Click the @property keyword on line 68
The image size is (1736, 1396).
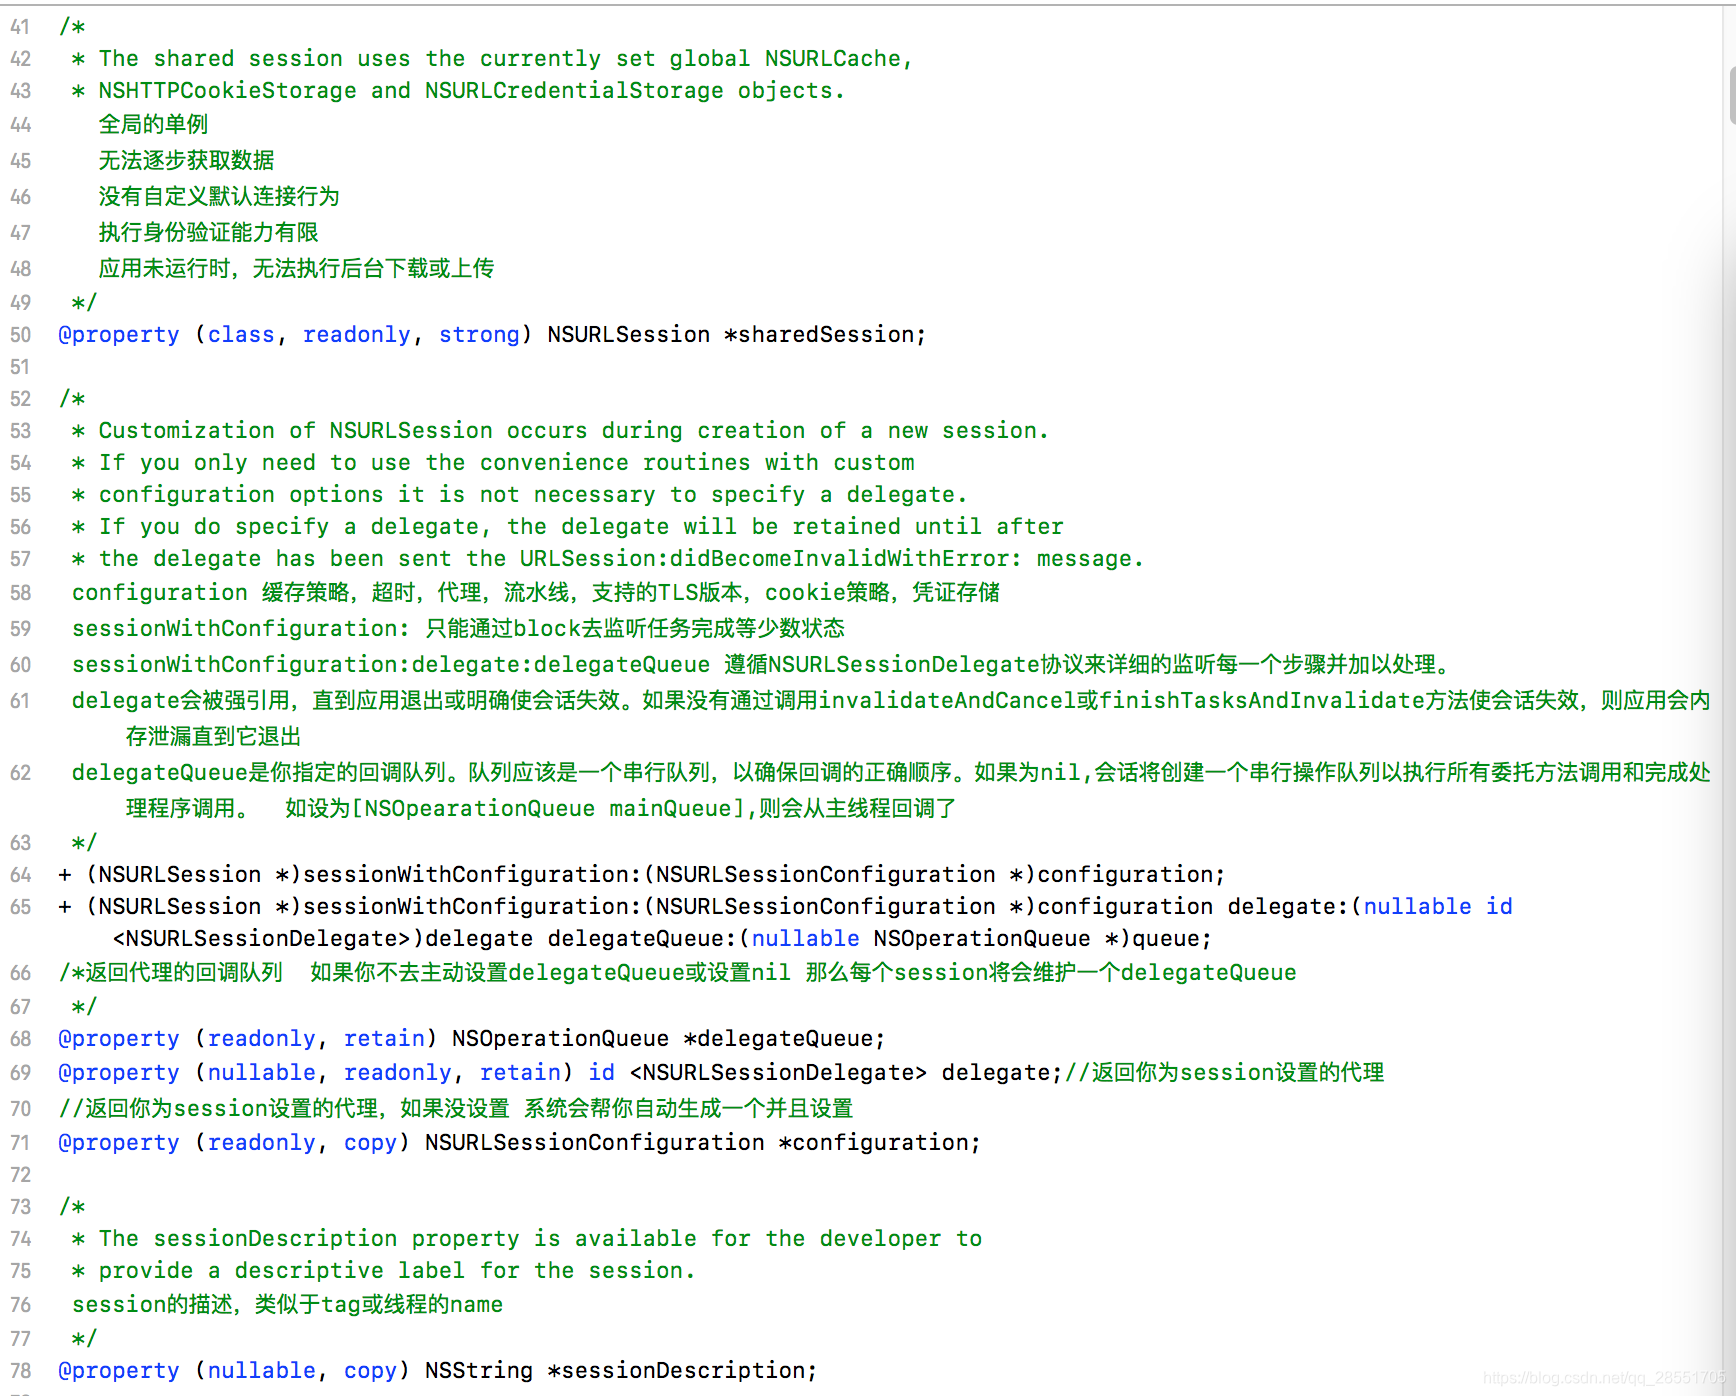pos(118,1038)
